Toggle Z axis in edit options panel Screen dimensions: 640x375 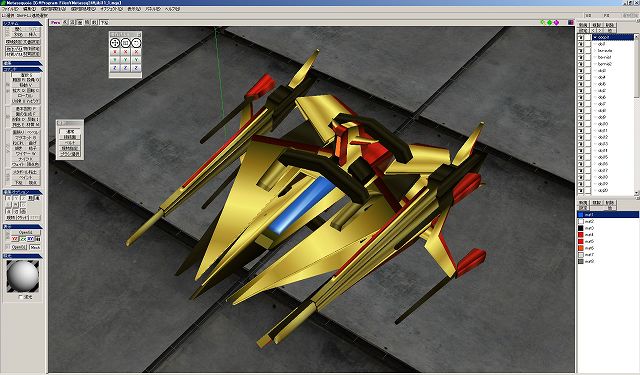(x=24, y=198)
